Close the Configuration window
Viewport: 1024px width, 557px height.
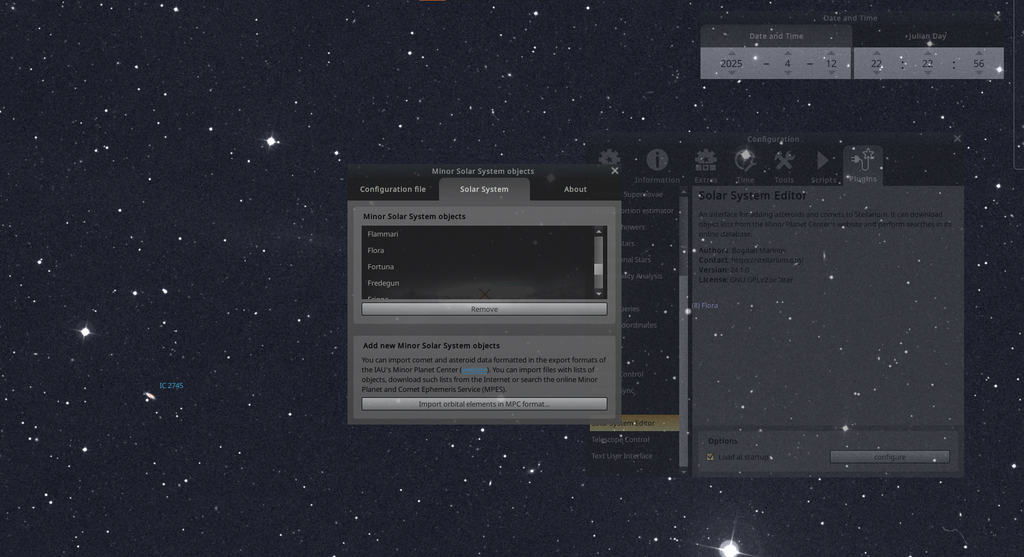coord(957,138)
